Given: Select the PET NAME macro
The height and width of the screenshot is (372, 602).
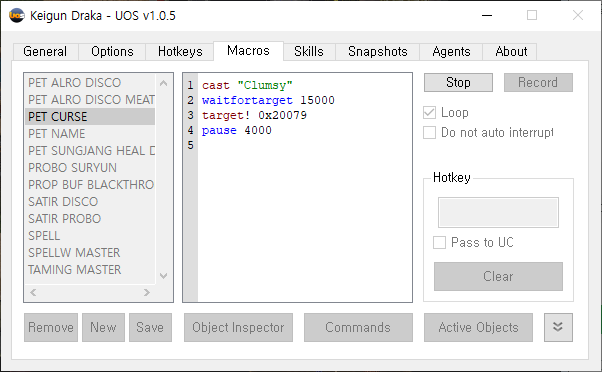Looking at the screenshot, I should (90, 134).
